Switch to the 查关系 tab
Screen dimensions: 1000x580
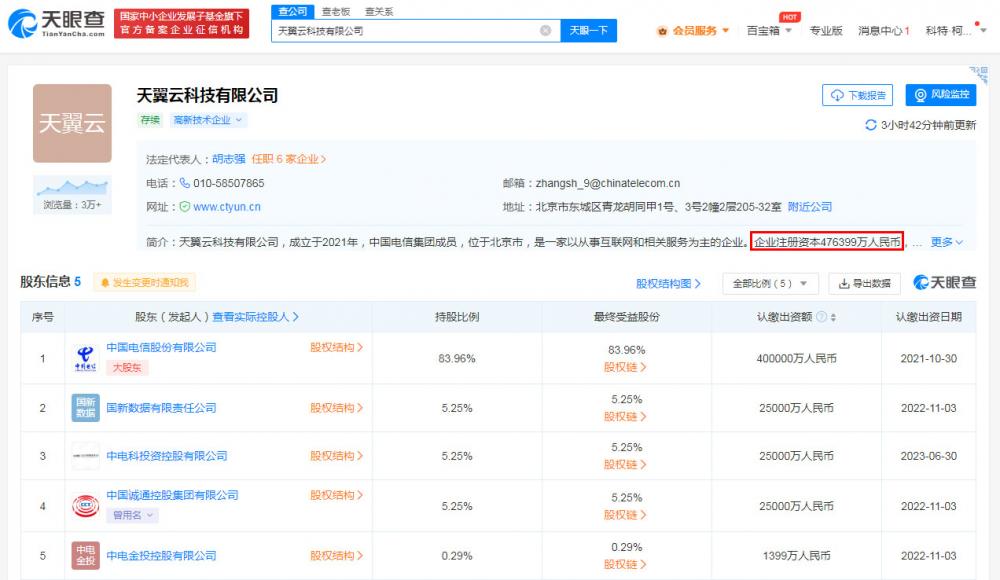point(379,11)
